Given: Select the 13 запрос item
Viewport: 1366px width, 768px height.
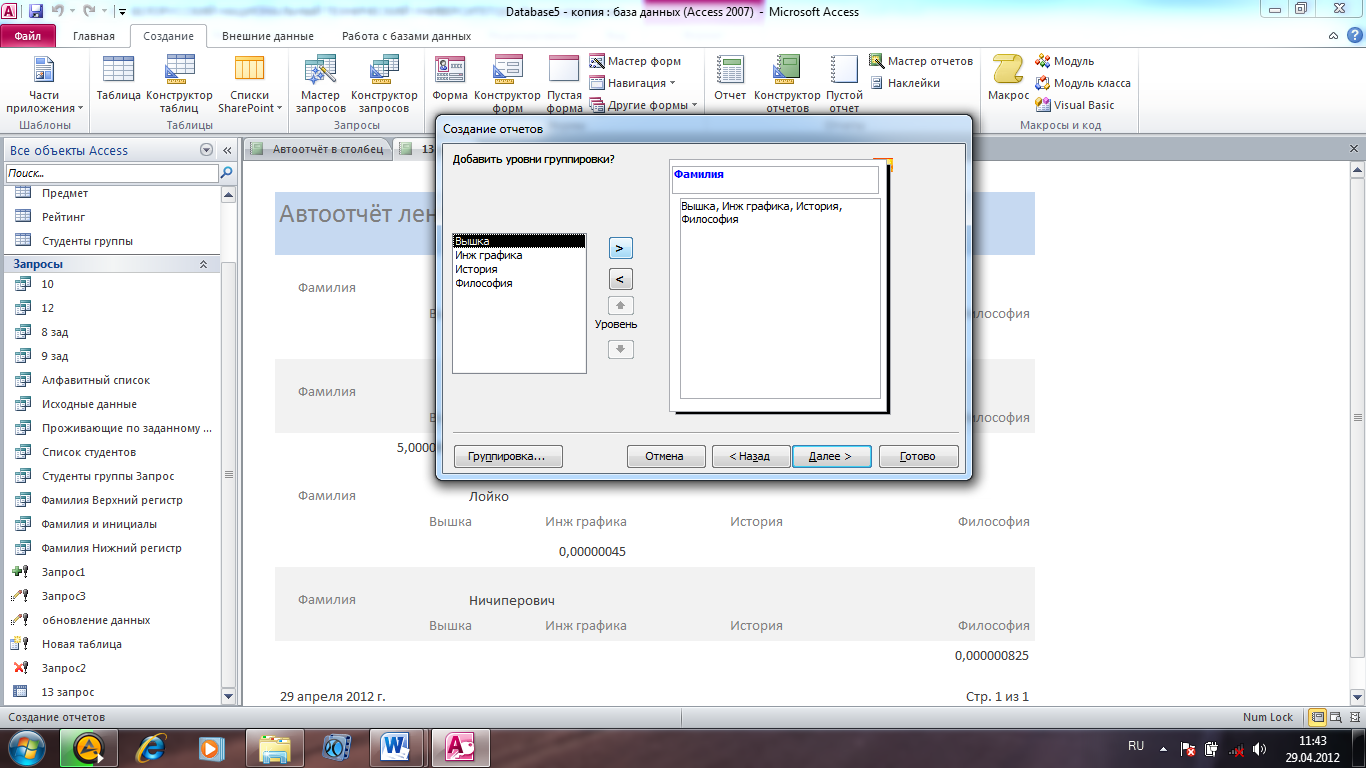Looking at the screenshot, I should (x=111, y=692).
